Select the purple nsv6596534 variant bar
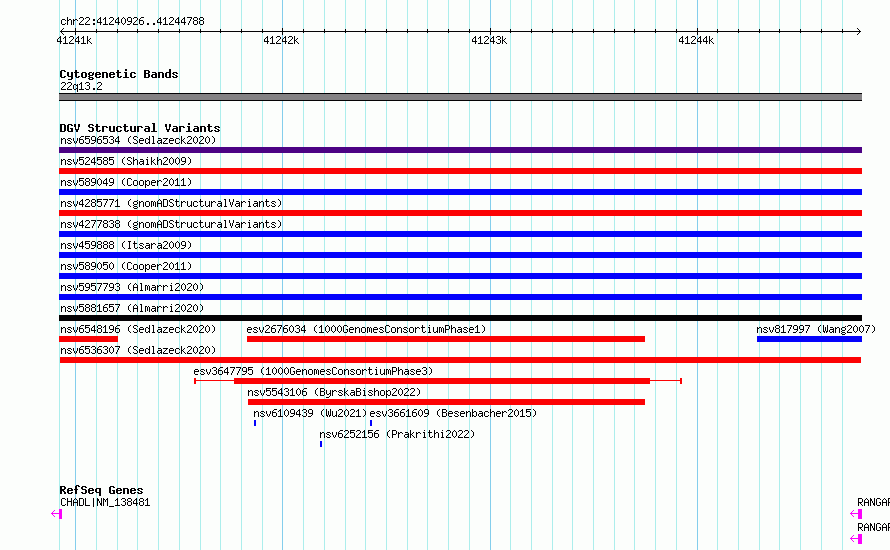Image resolution: width=890 pixels, height=550 pixels. tap(460, 150)
